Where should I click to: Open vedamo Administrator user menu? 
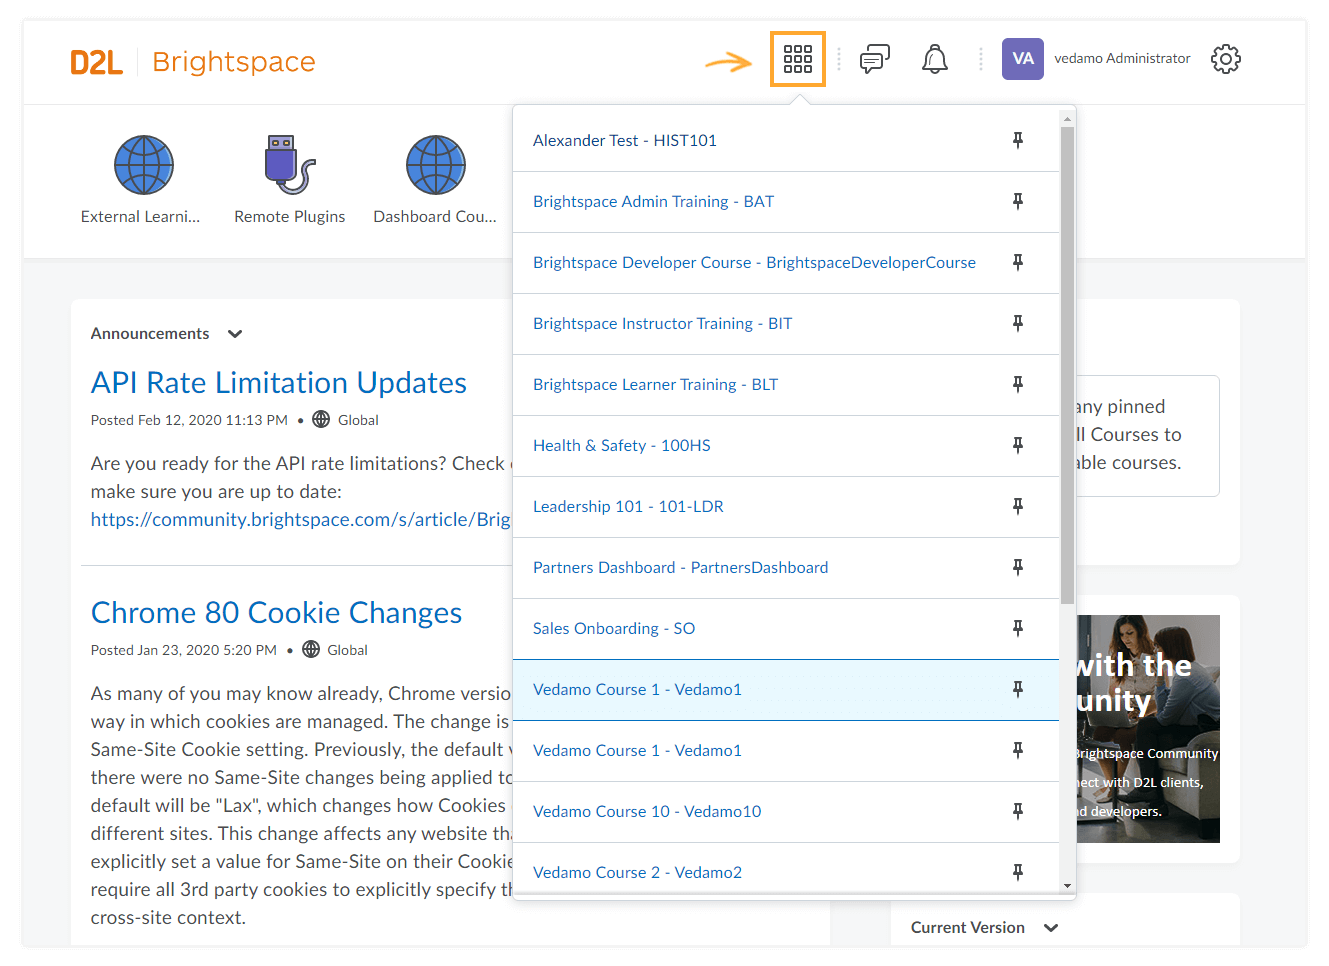click(1122, 59)
